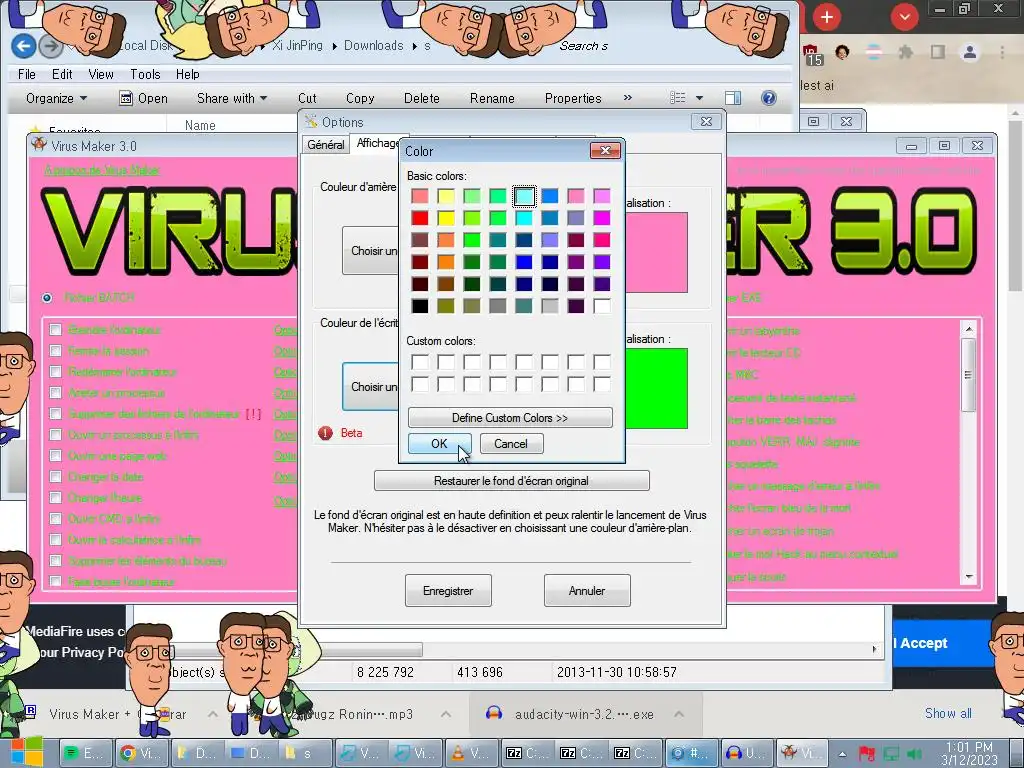The width and height of the screenshot is (1024, 768).
Task: Expand Ronin mp3 download options chevron
Action: pos(445,714)
